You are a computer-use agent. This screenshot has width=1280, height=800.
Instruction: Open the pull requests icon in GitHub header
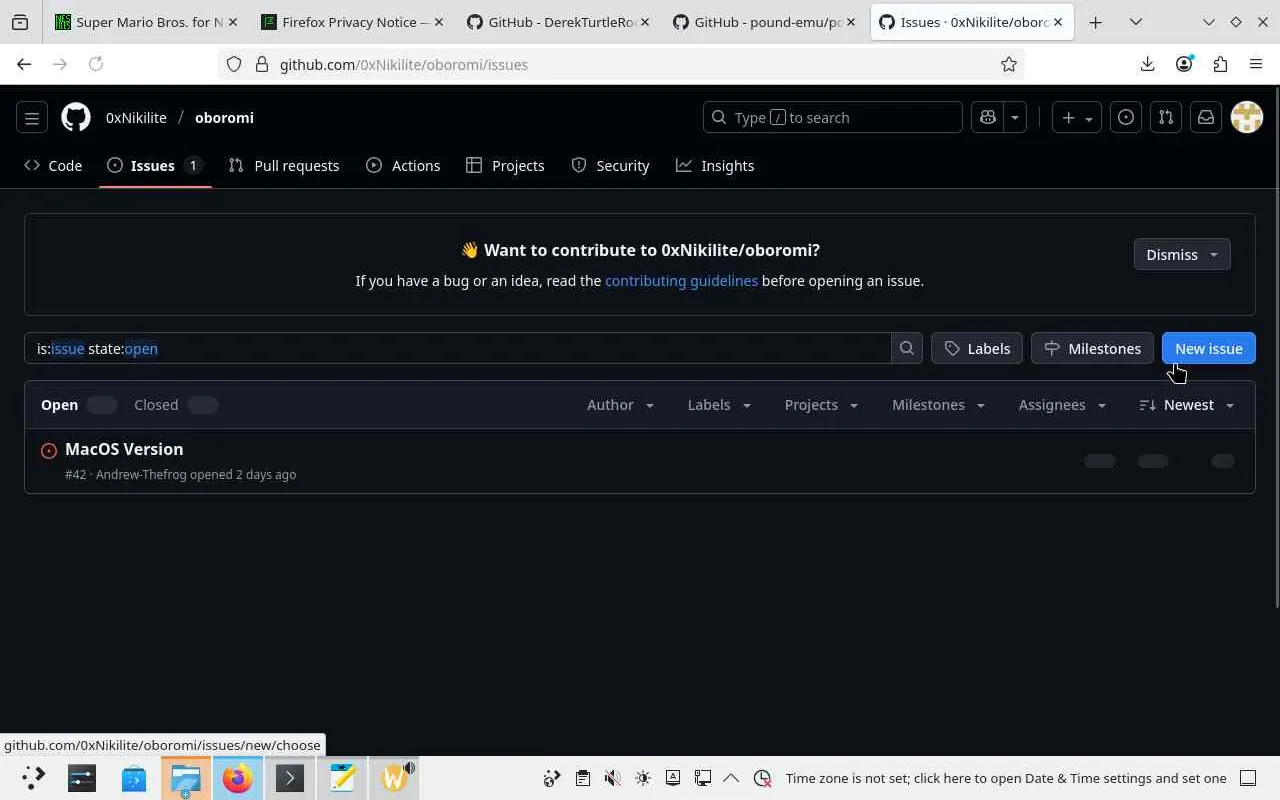coord(1166,118)
